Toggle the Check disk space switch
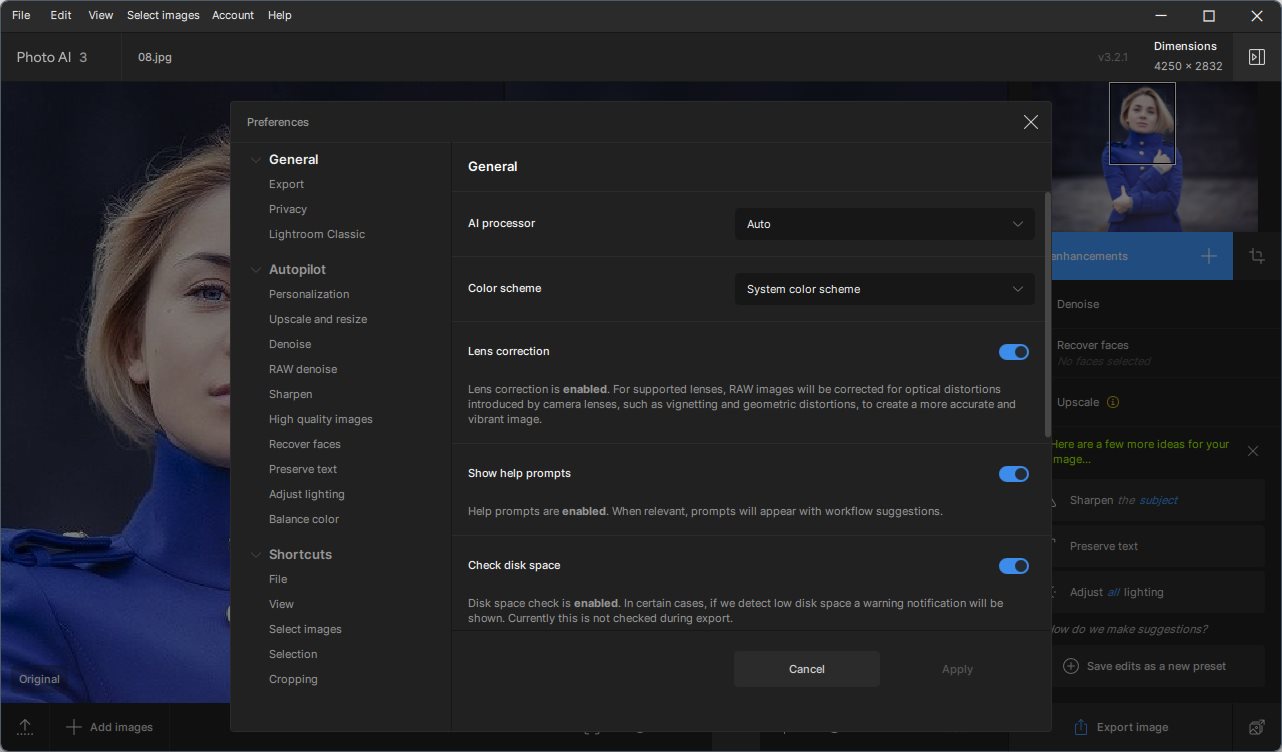Screen dimensions: 1282x752 click(1013, 566)
